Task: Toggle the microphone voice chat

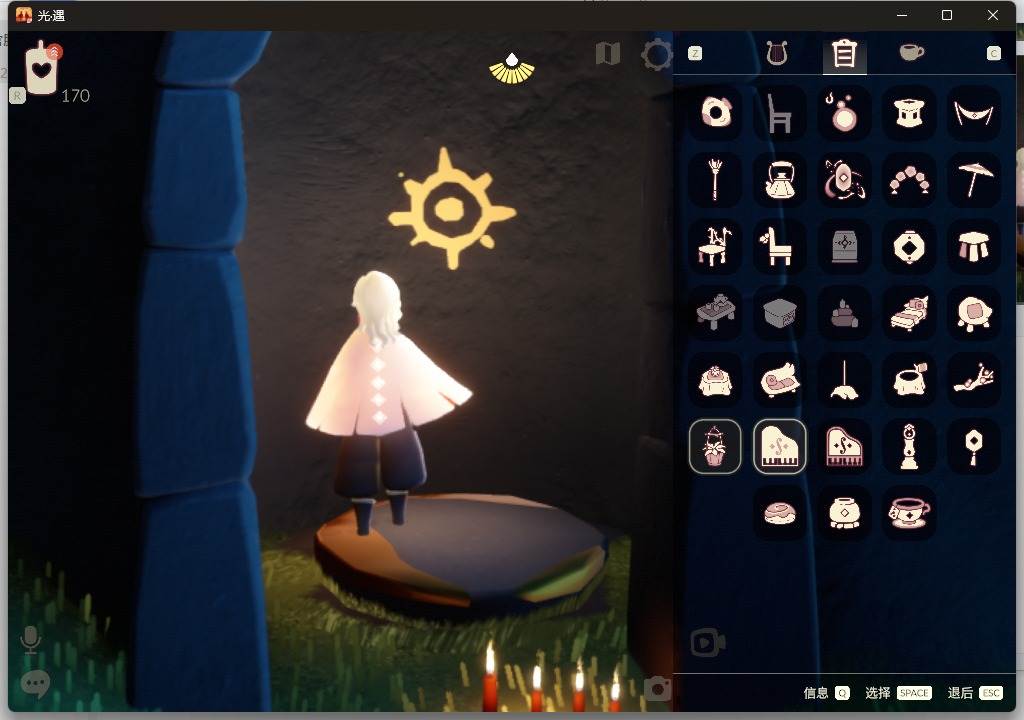Action: pos(31,640)
